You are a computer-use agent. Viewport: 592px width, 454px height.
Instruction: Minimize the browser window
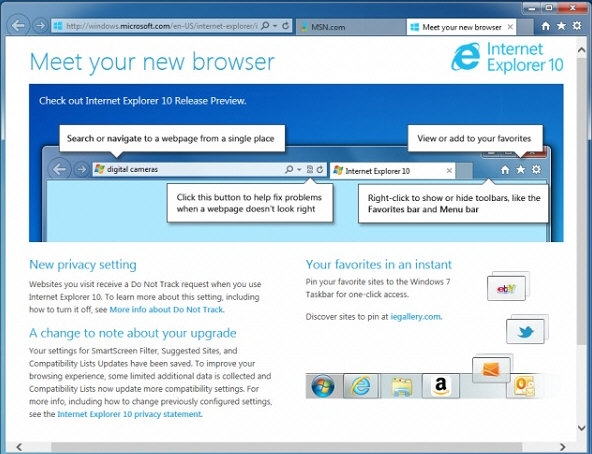pyautogui.click(x=533, y=7)
